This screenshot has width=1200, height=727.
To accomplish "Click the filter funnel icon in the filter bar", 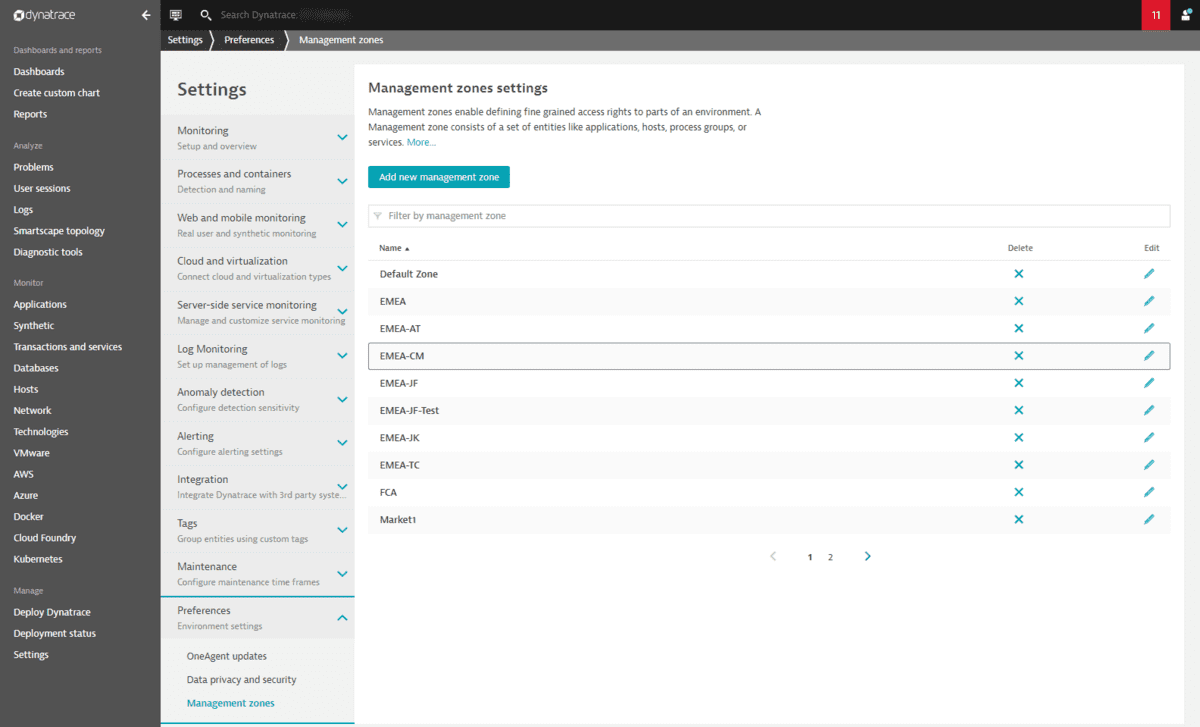I will click(x=378, y=215).
